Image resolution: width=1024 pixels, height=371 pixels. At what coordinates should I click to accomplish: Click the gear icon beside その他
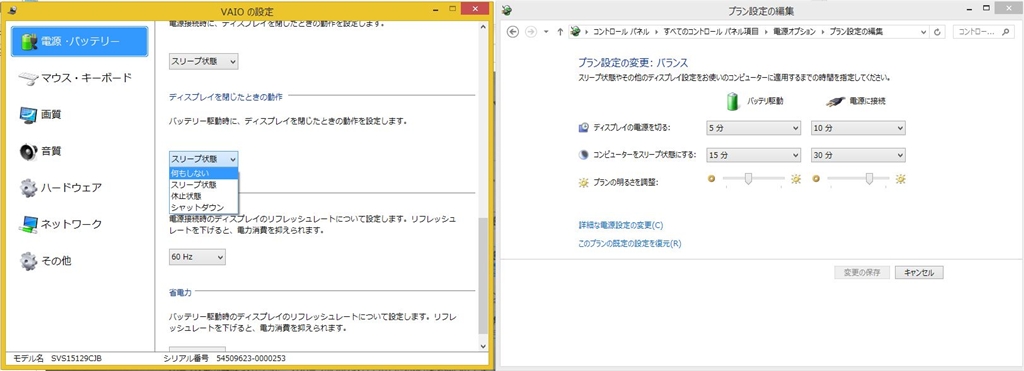tap(28, 262)
